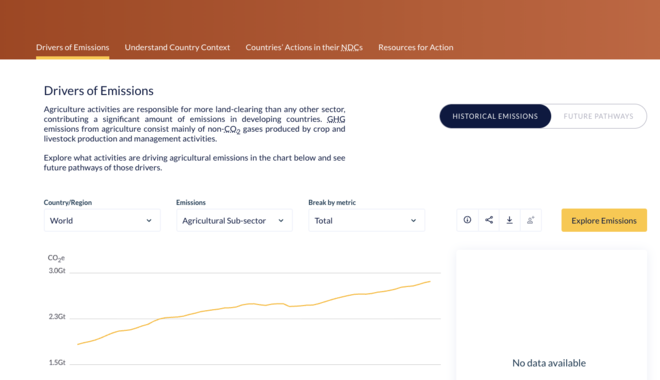Click the Break by metric label

332,202
